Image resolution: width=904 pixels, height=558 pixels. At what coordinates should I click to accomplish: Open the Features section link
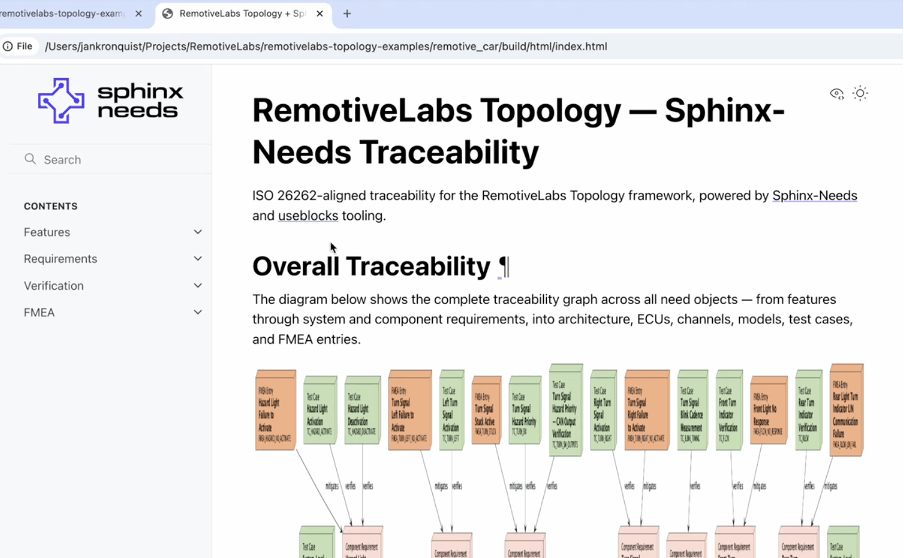[47, 232]
